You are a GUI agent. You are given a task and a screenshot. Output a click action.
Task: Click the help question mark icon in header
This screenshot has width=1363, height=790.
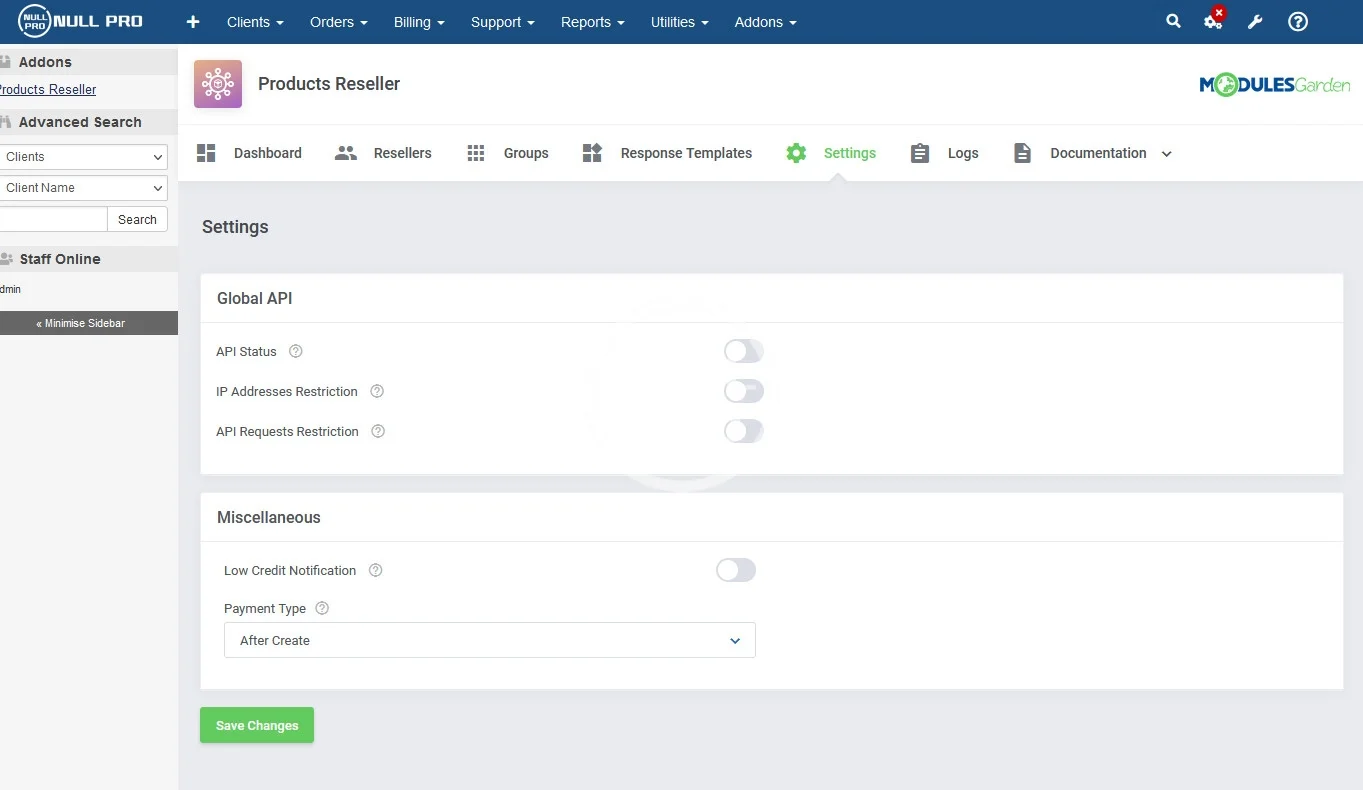coord(1297,22)
